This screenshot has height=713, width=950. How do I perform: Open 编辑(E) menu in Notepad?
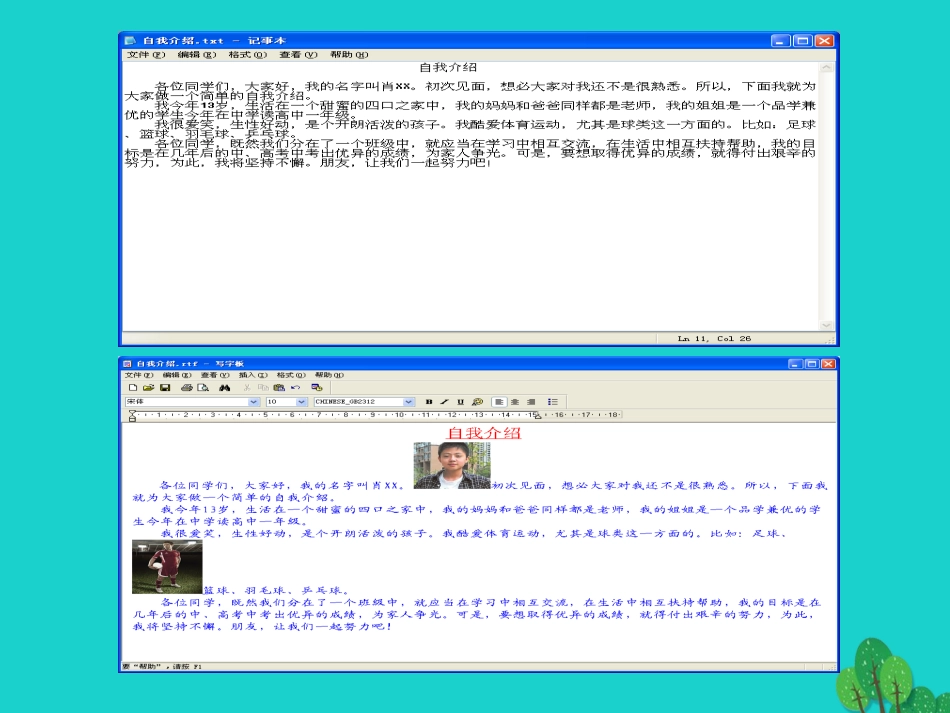click(x=196, y=55)
